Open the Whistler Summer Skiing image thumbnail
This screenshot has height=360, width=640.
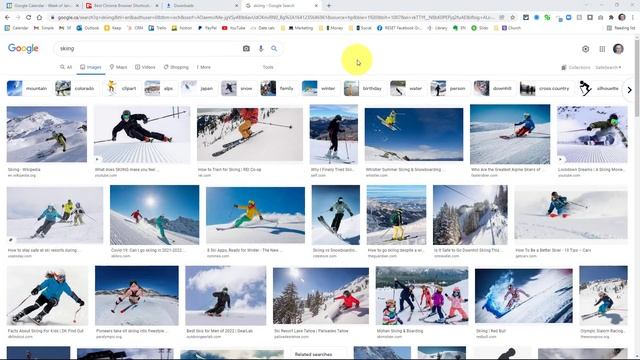tap(414, 134)
